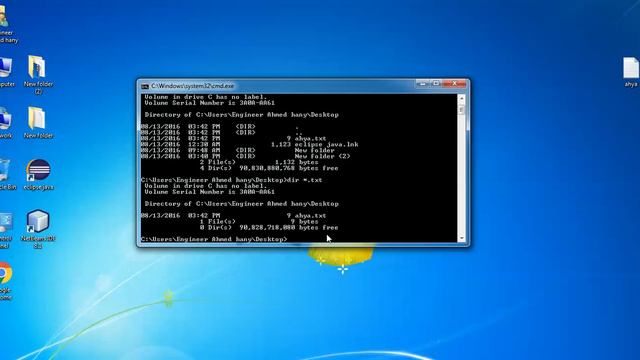This screenshot has width=640, height=360.
Task: Click '4 Dir(s)' bytes free line
Action: click(269, 168)
